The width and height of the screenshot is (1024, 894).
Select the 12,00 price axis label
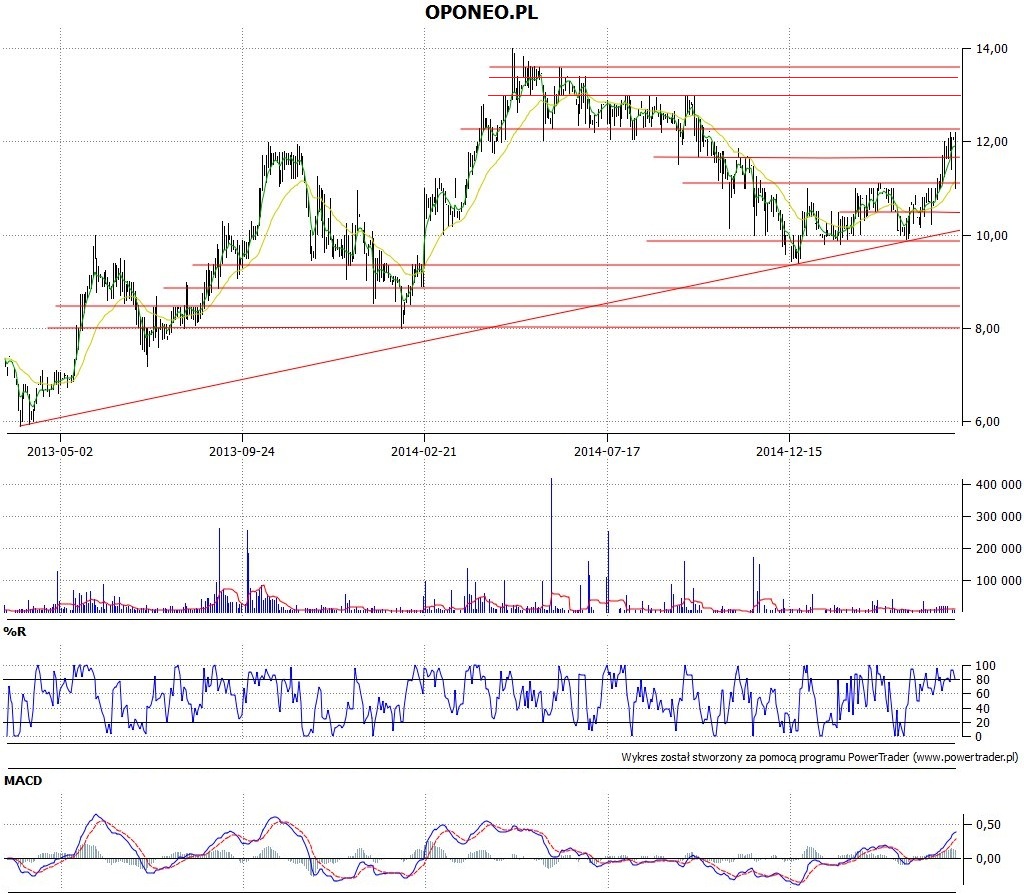[x=991, y=142]
